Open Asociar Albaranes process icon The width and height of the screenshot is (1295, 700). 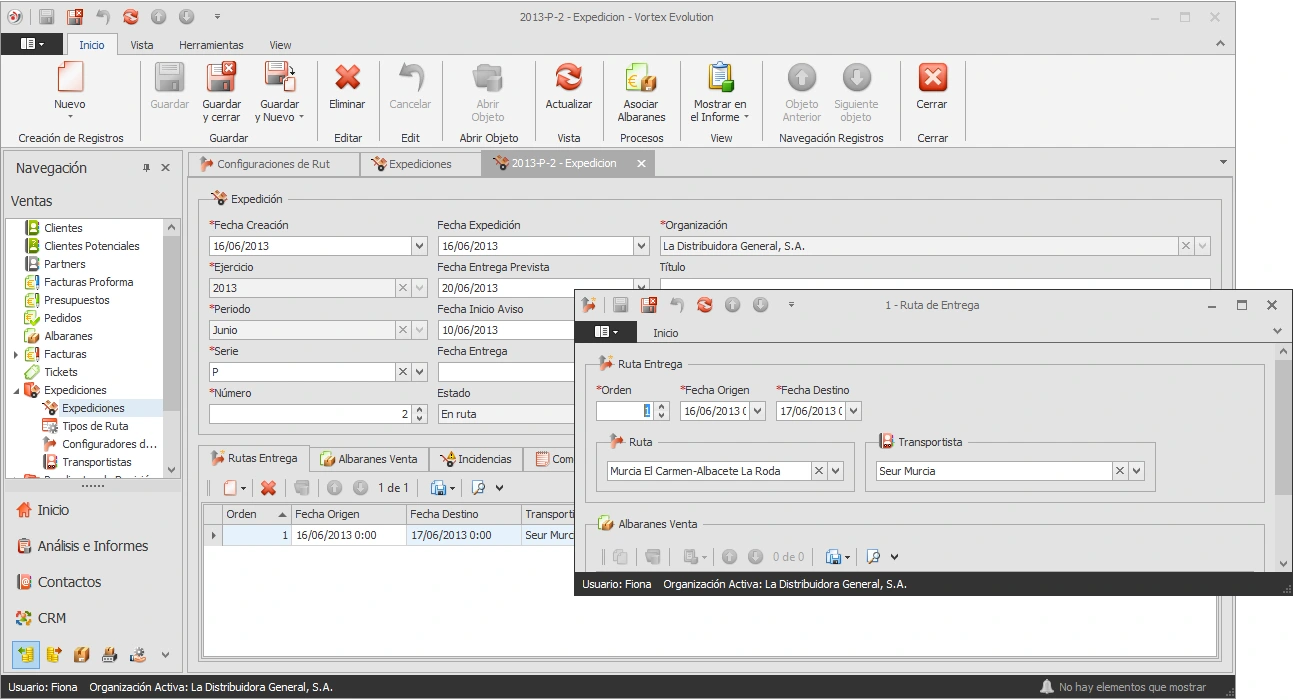tap(641, 78)
